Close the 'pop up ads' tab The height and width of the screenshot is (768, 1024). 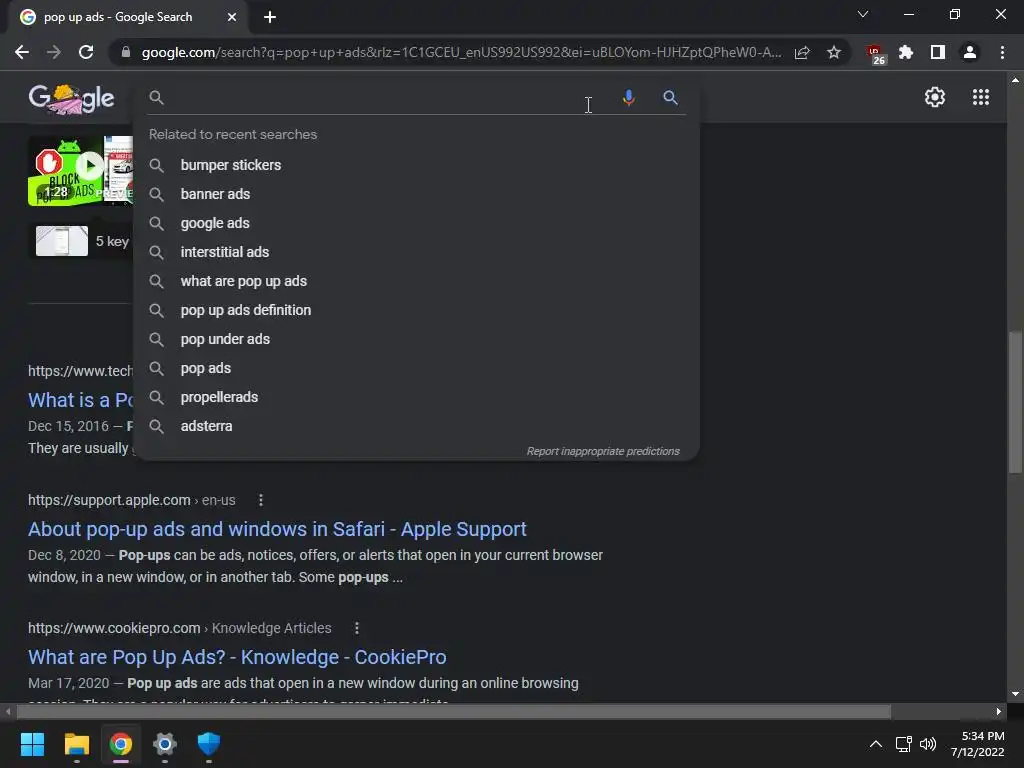click(232, 17)
